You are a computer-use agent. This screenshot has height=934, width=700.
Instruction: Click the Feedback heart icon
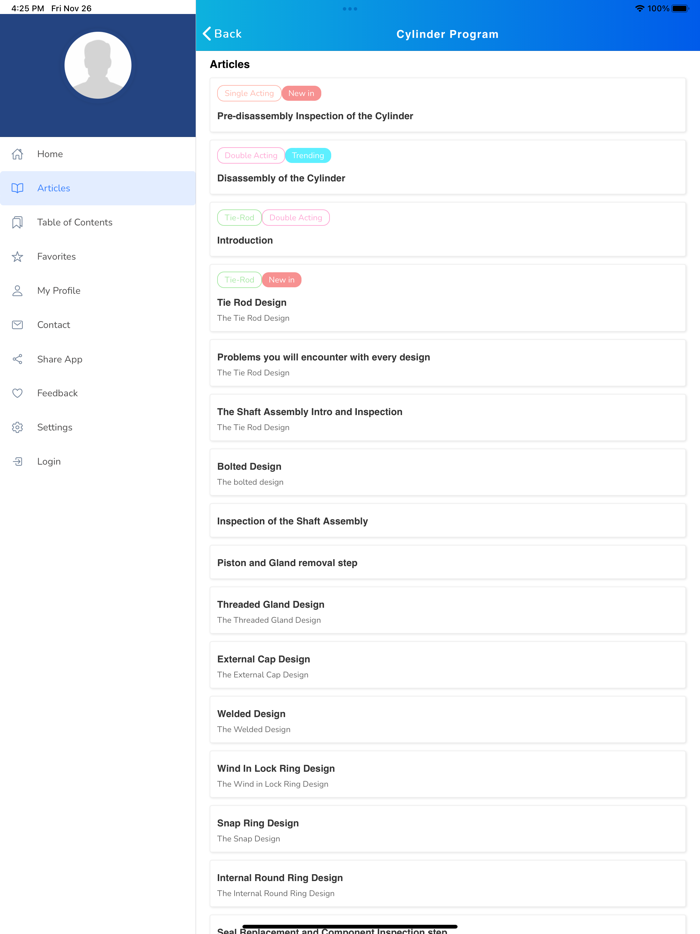[x=17, y=393]
